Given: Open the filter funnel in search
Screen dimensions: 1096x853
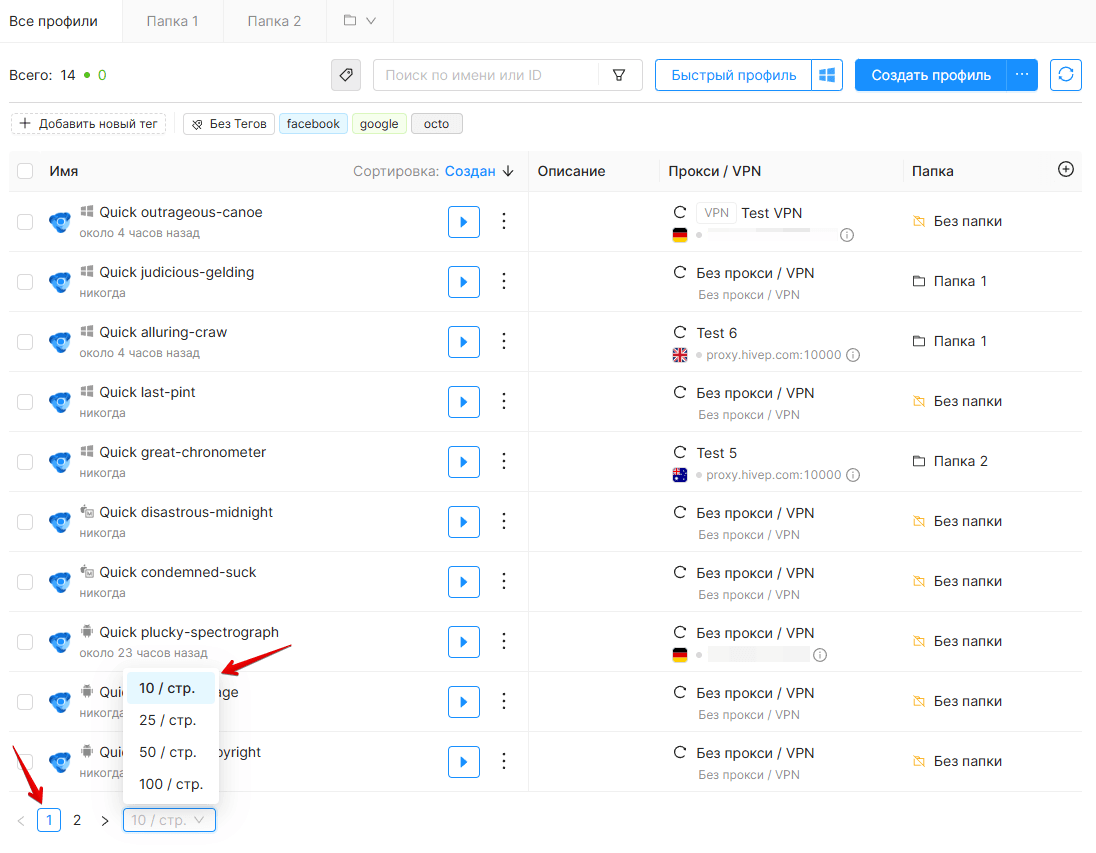Looking at the screenshot, I should pos(619,75).
